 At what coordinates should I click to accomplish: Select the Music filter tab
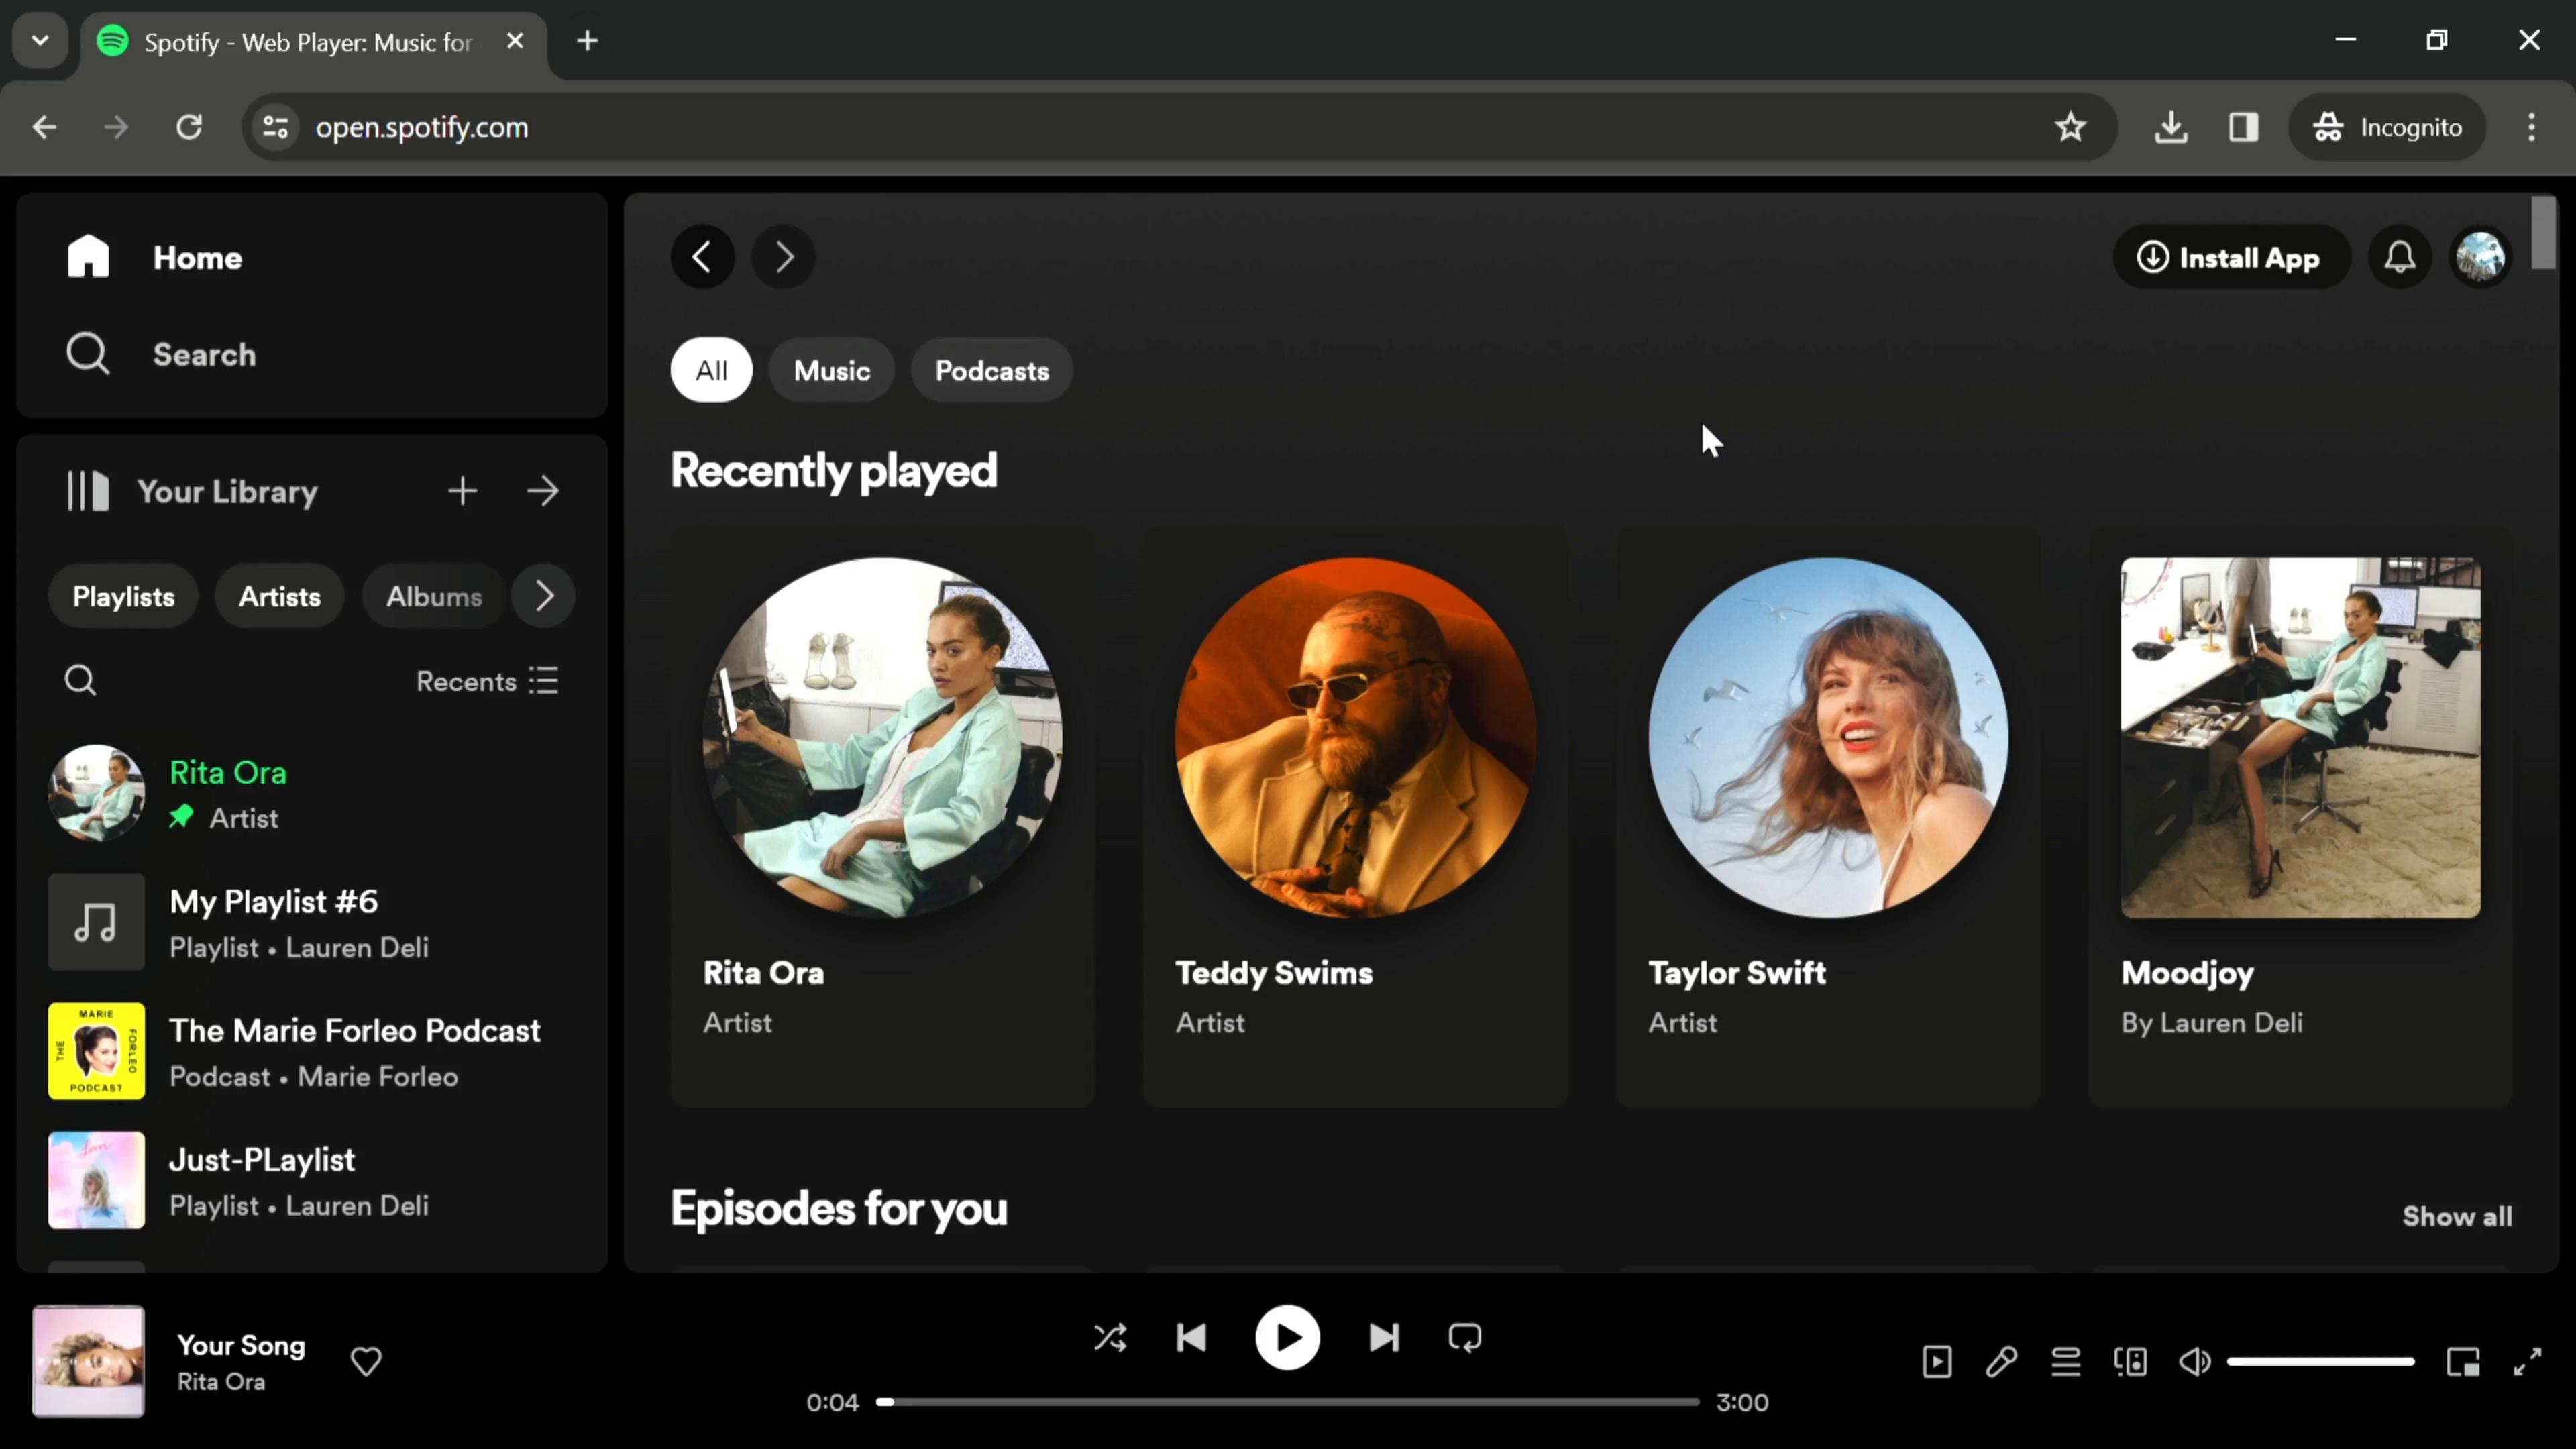coord(832,370)
